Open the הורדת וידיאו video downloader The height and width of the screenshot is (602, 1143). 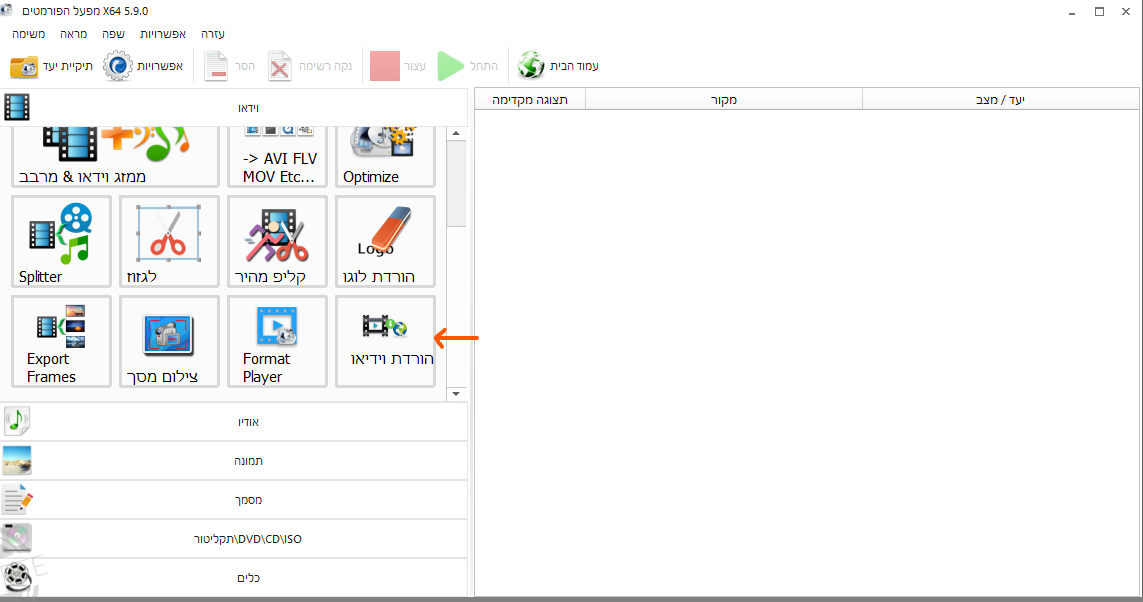click(385, 341)
